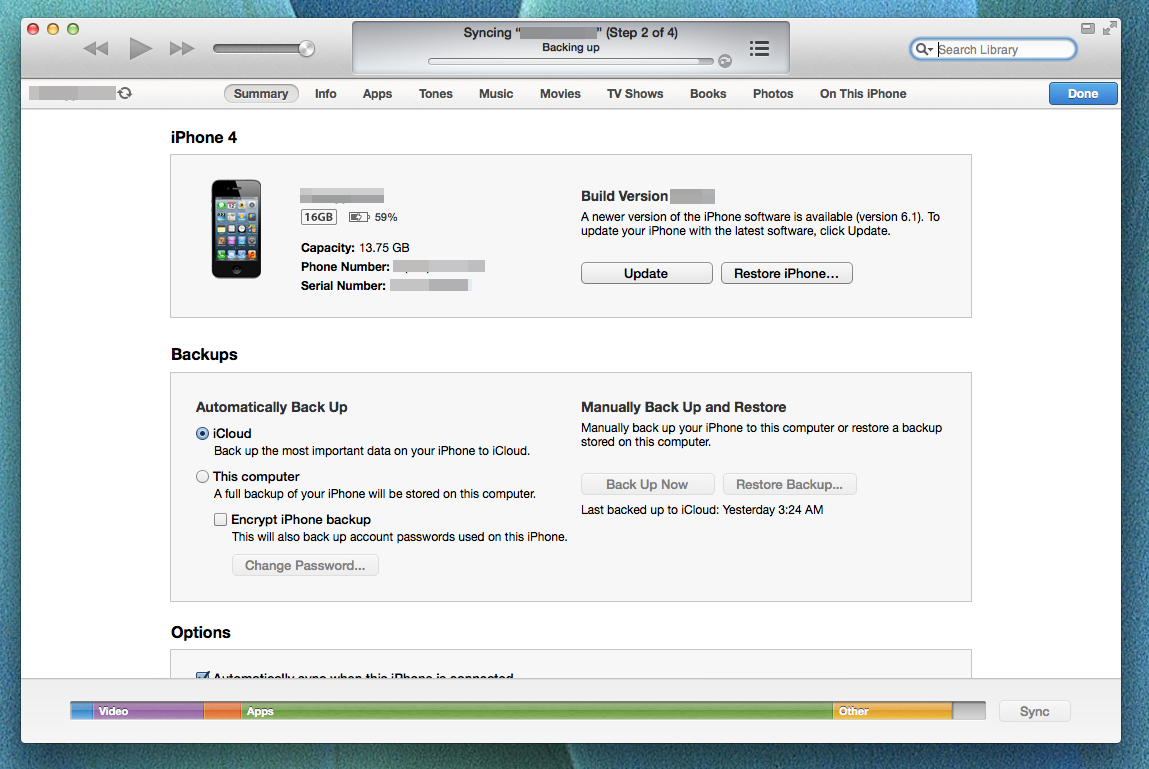This screenshot has height=769, width=1149.
Task: Click the Change Password... button
Action: click(305, 565)
